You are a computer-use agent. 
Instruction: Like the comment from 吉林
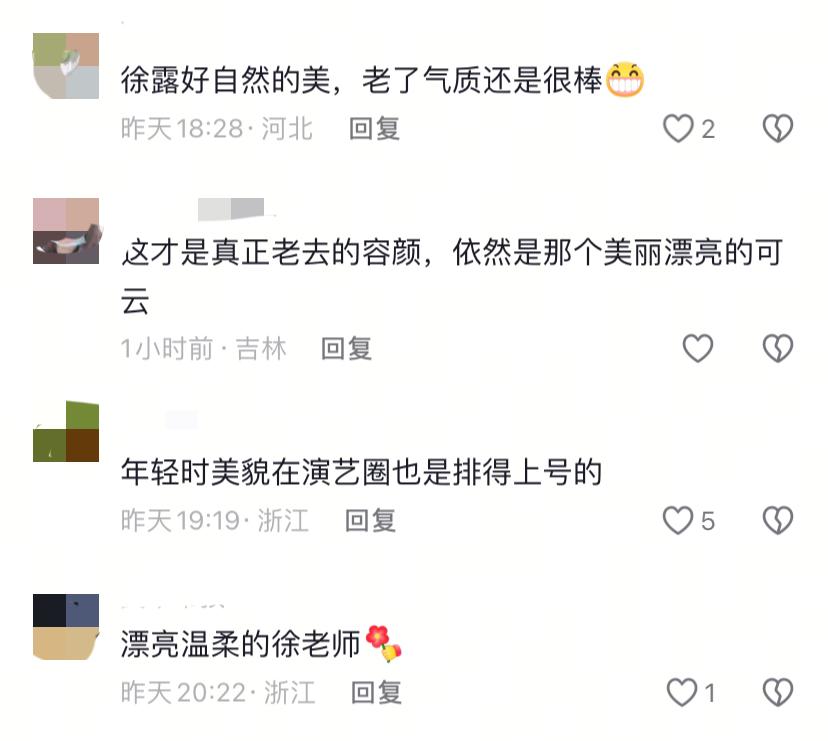click(x=698, y=348)
